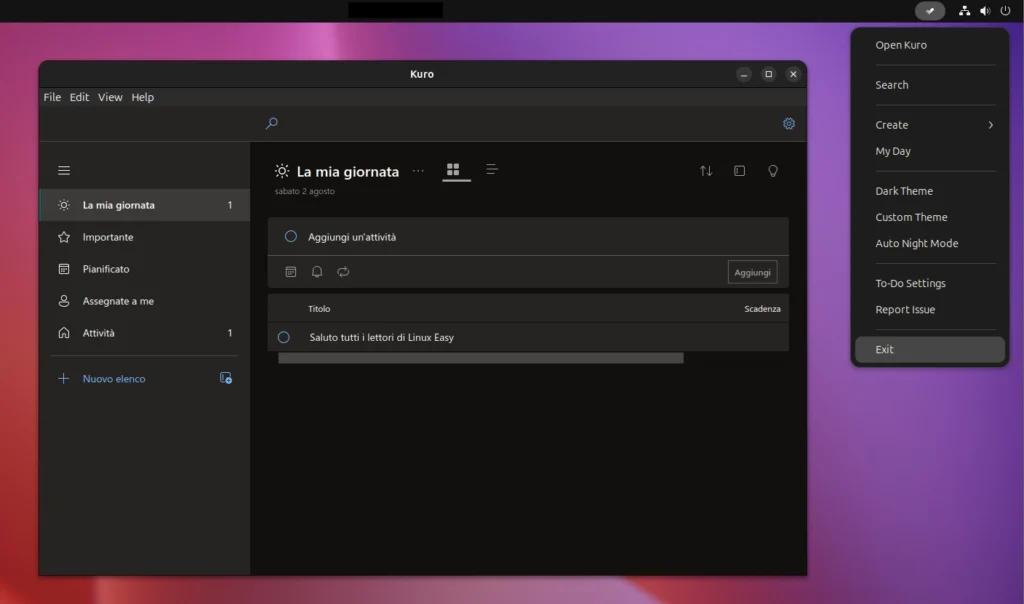Open the three-dots list options menu

click(x=418, y=171)
